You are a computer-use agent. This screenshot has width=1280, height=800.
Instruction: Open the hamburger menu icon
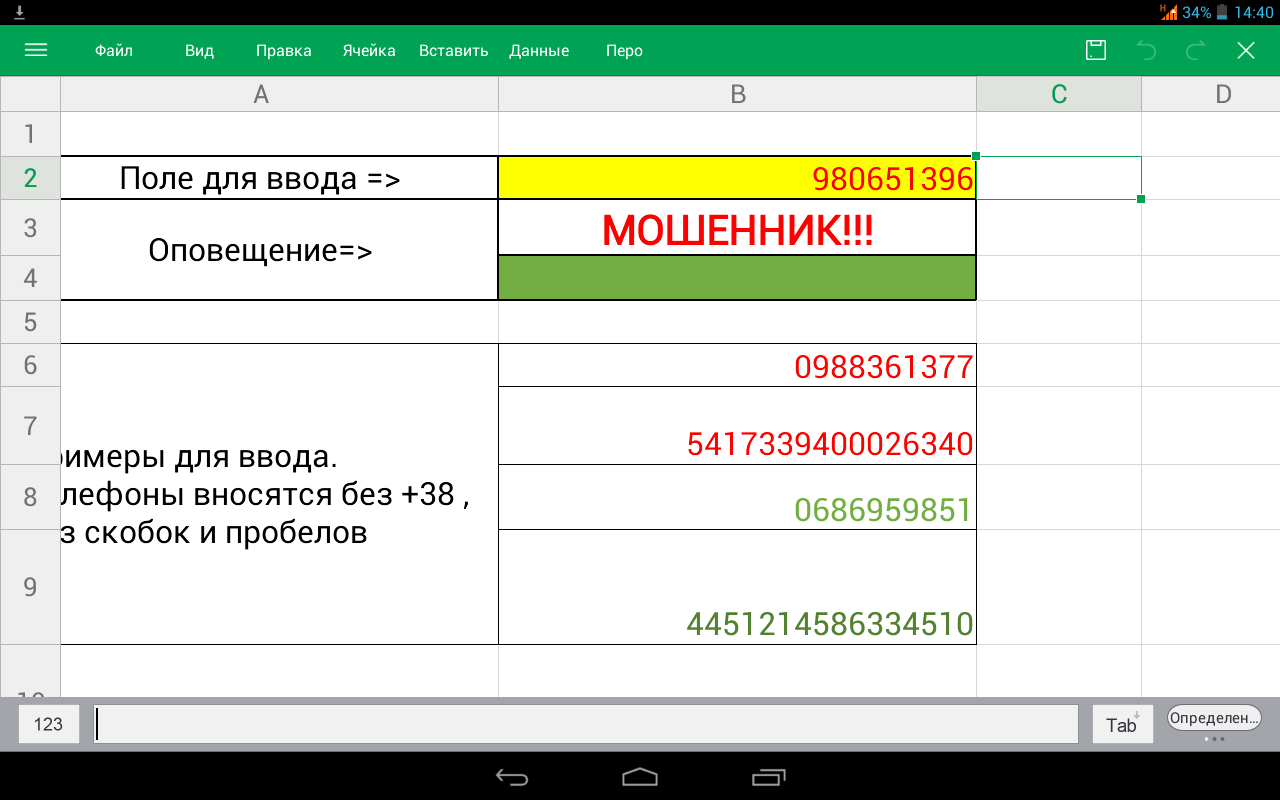36,51
